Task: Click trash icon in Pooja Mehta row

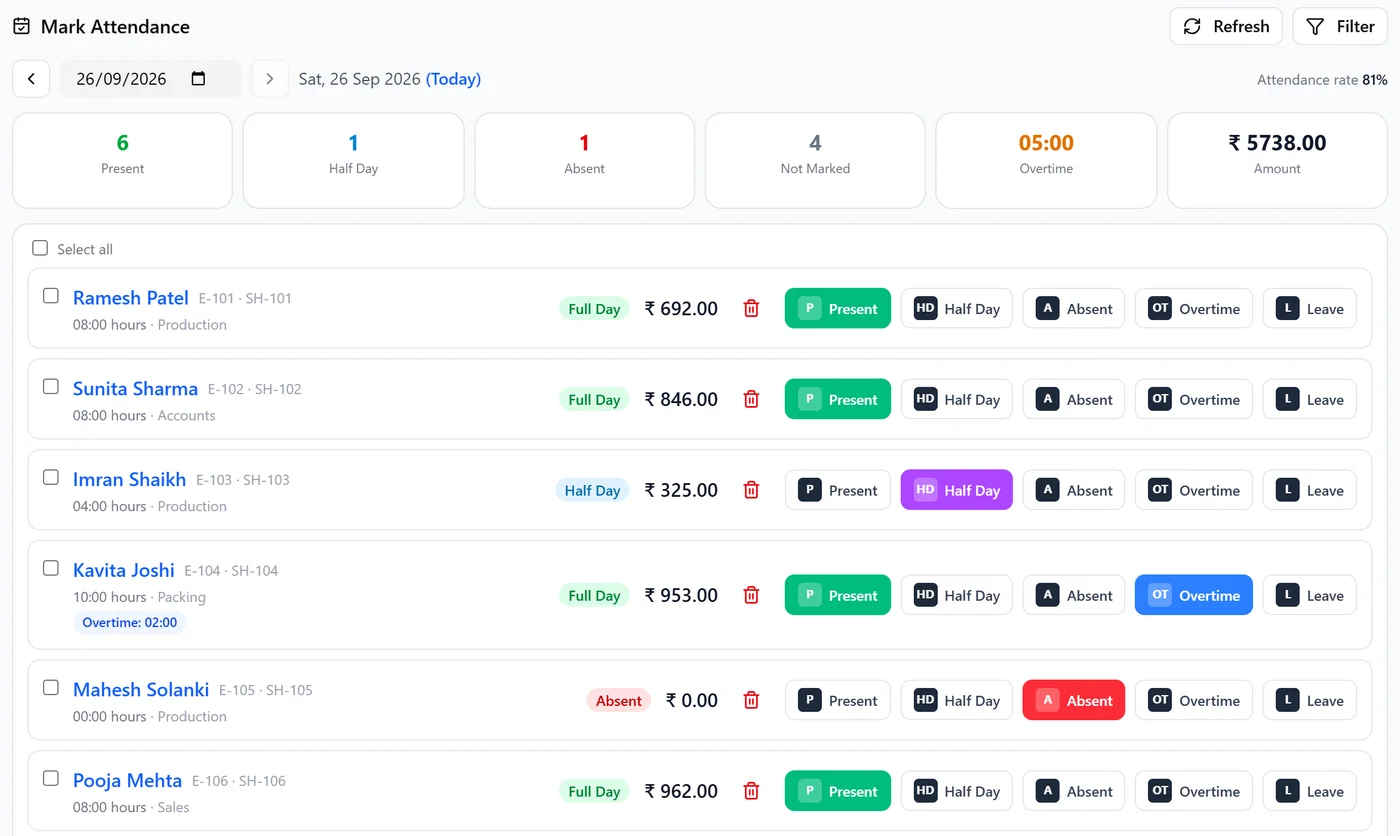Action: [x=751, y=791]
